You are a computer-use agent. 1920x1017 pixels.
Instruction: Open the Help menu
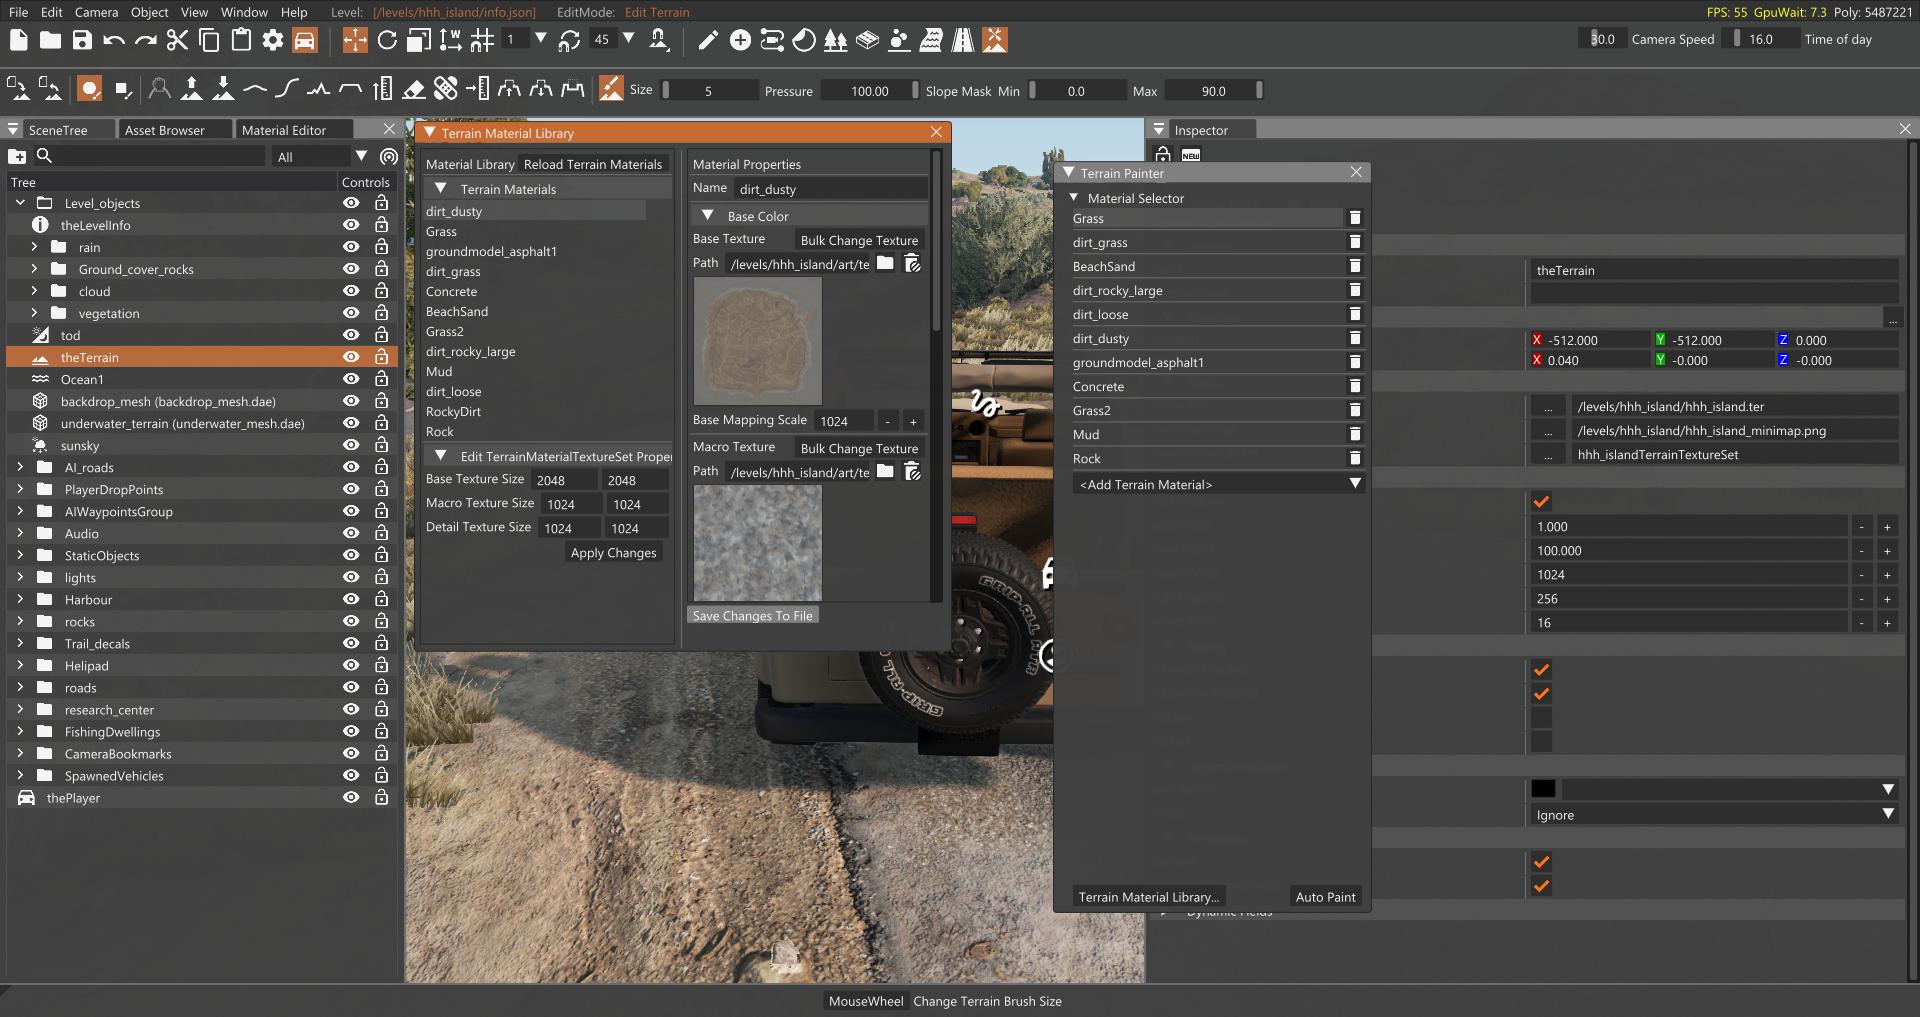(294, 12)
